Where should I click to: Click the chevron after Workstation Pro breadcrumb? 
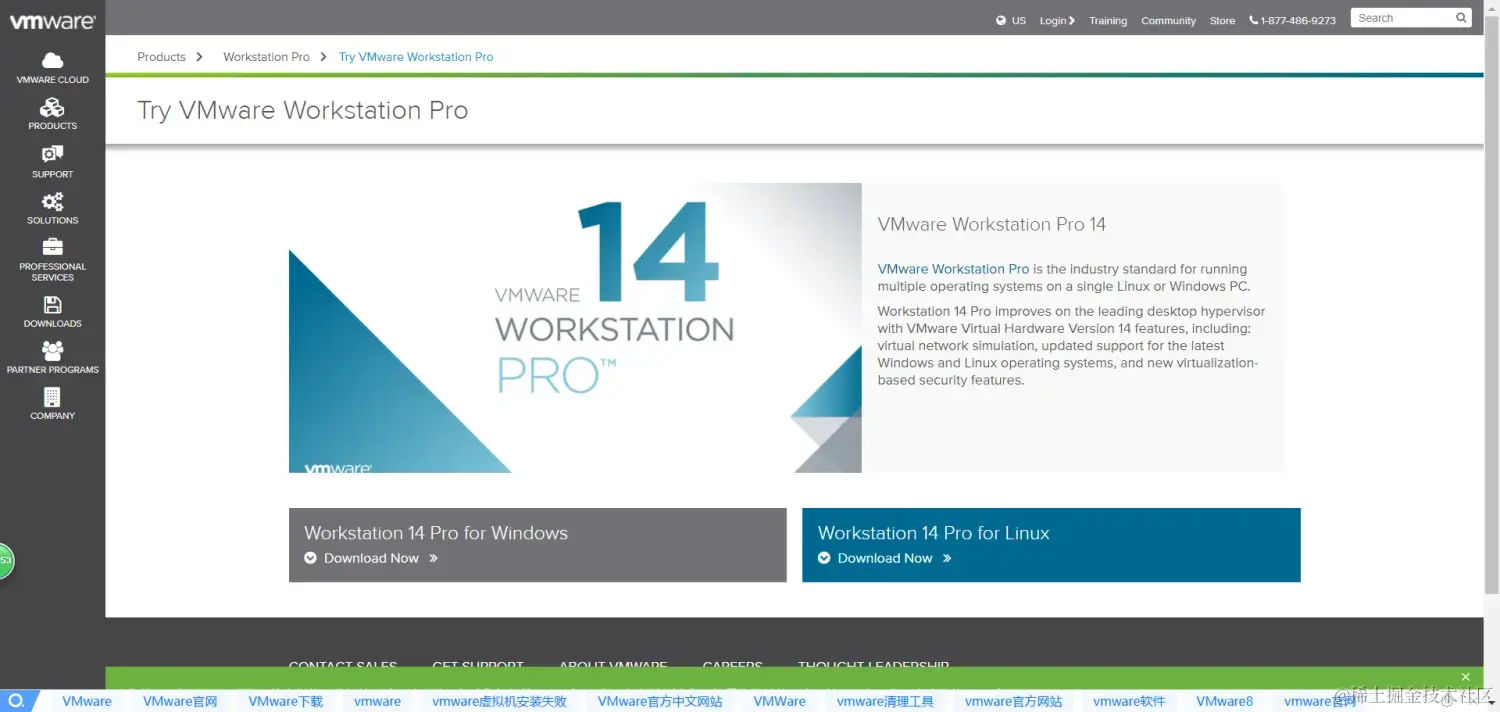click(x=323, y=57)
